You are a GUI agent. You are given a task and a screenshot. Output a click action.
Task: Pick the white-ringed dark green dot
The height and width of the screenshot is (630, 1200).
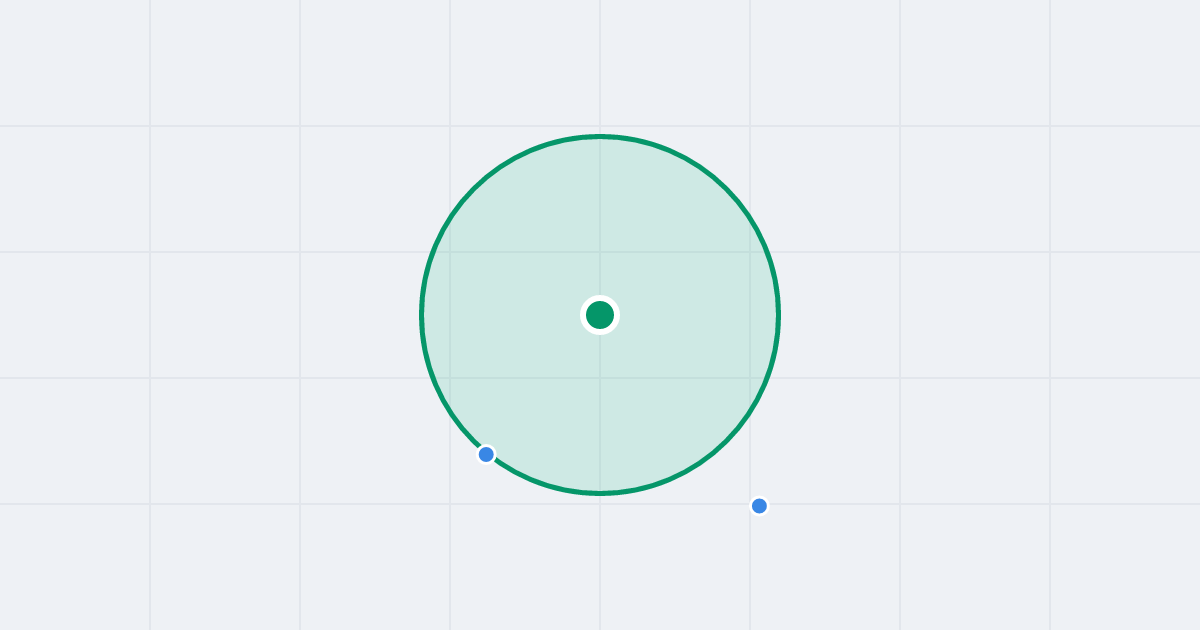[600, 315]
